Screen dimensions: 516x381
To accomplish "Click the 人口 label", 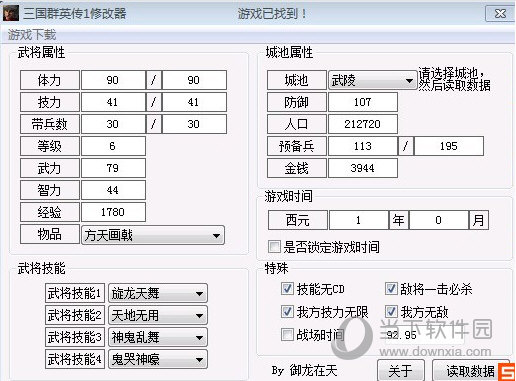I will 297,124.
